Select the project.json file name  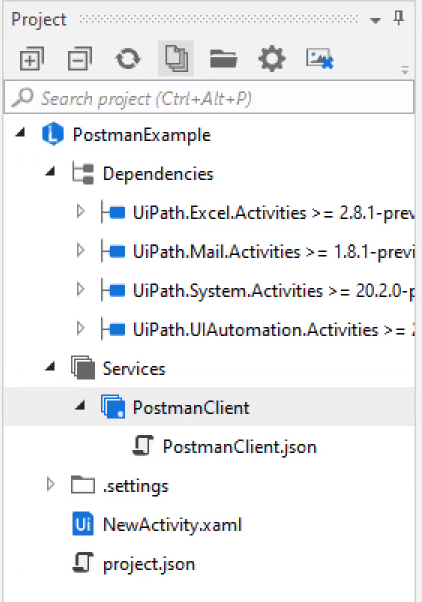[x=149, y=565]
